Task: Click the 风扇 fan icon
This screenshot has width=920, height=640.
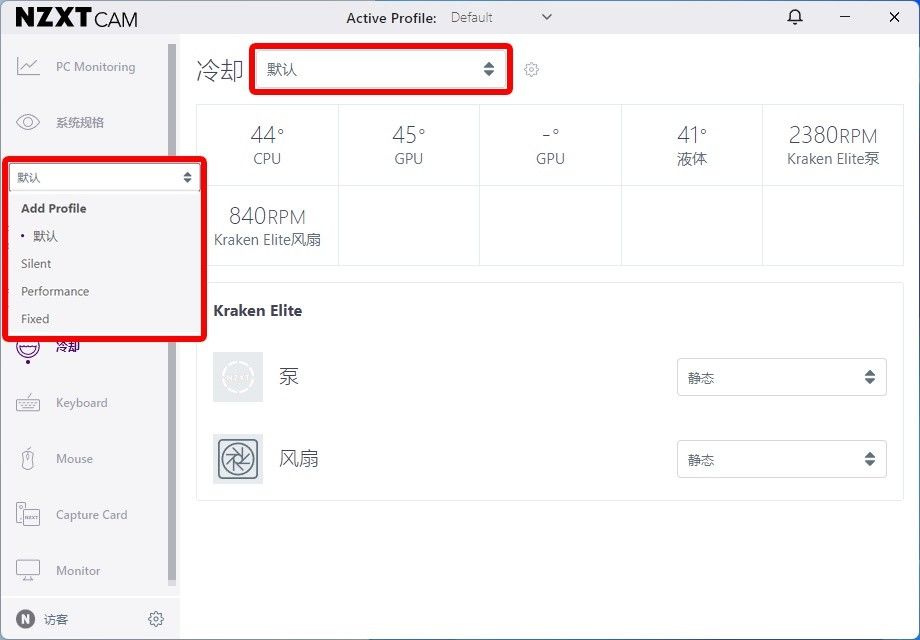Action: [238, 458]
